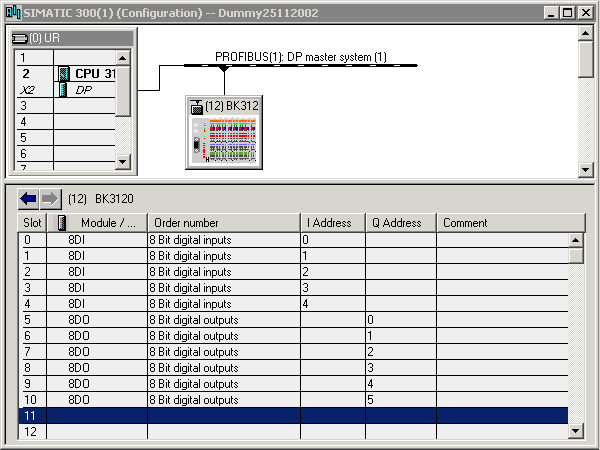Select the PROFIBUS(1) DP master system line
This screenshot has height=450, width=600.
pyautogui.click(x=301, y=65)
